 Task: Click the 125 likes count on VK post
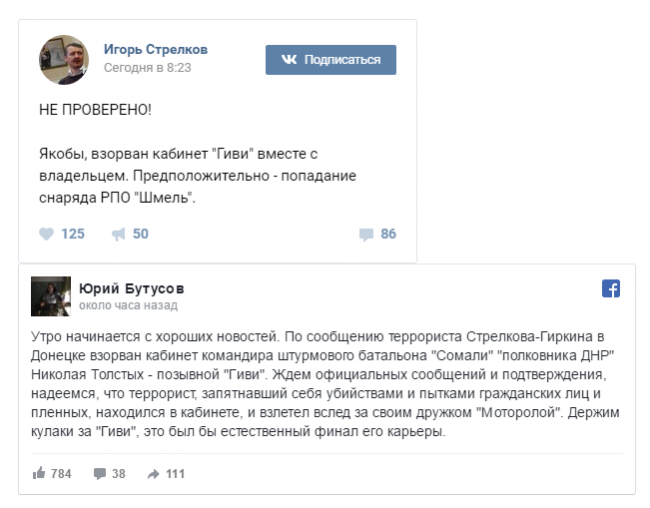[73, 234]
